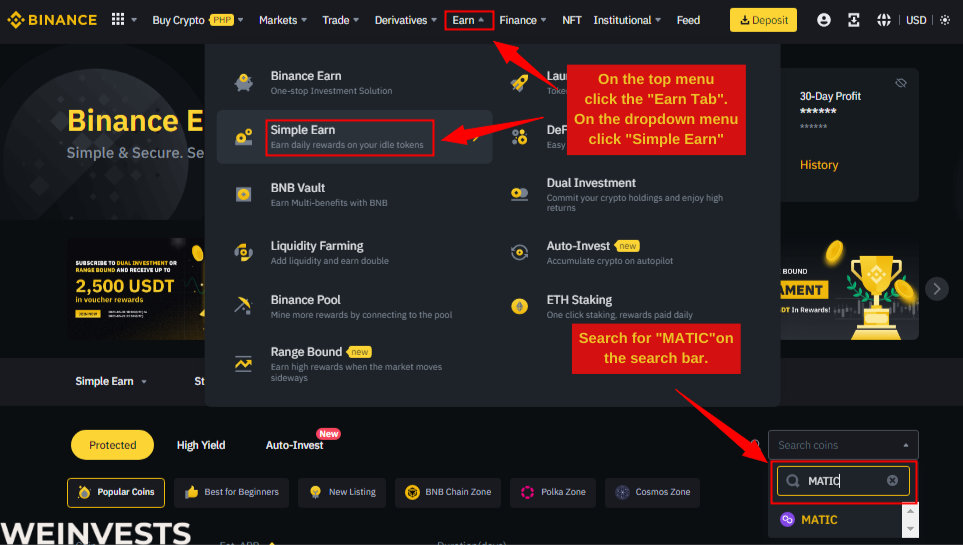Select the New Listing filter

342,492
